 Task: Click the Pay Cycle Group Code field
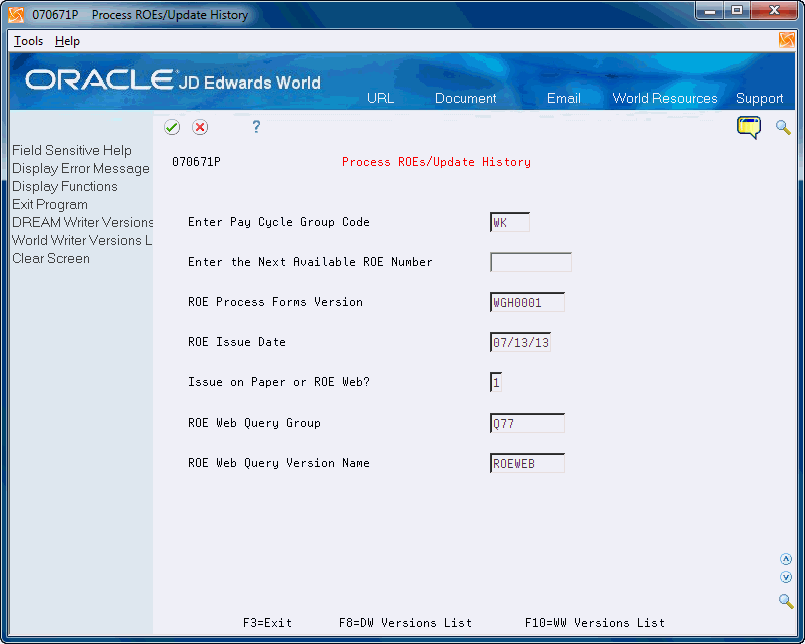click(x=510, y=222)
